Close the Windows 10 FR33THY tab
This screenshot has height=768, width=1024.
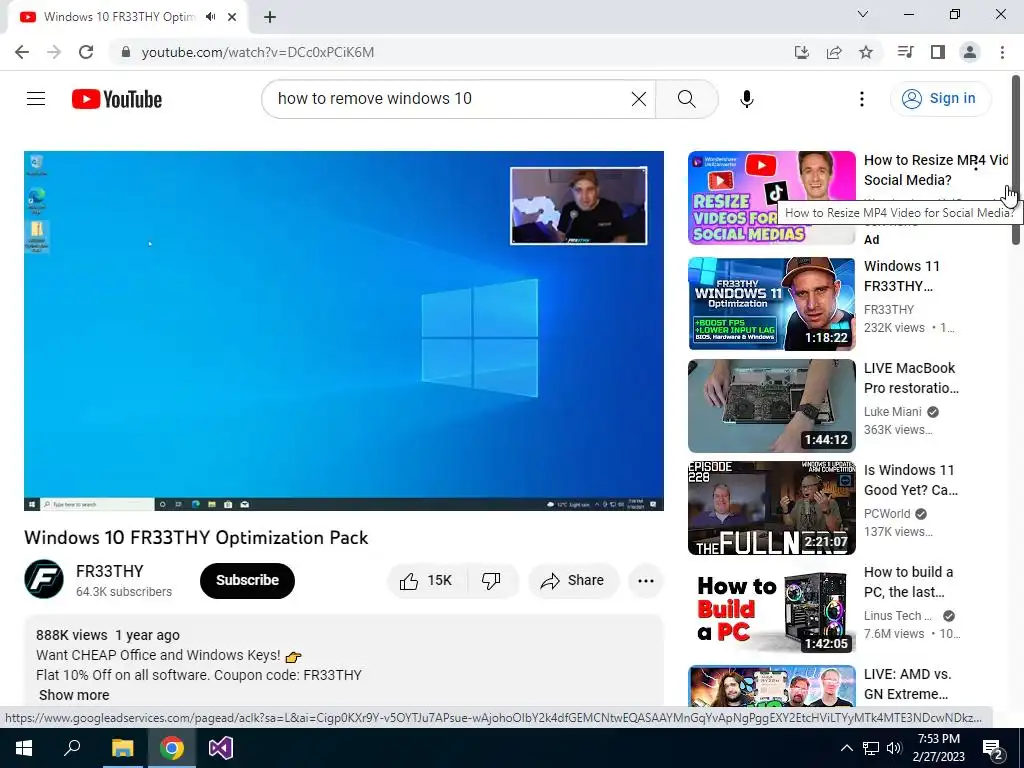[232, 17]
